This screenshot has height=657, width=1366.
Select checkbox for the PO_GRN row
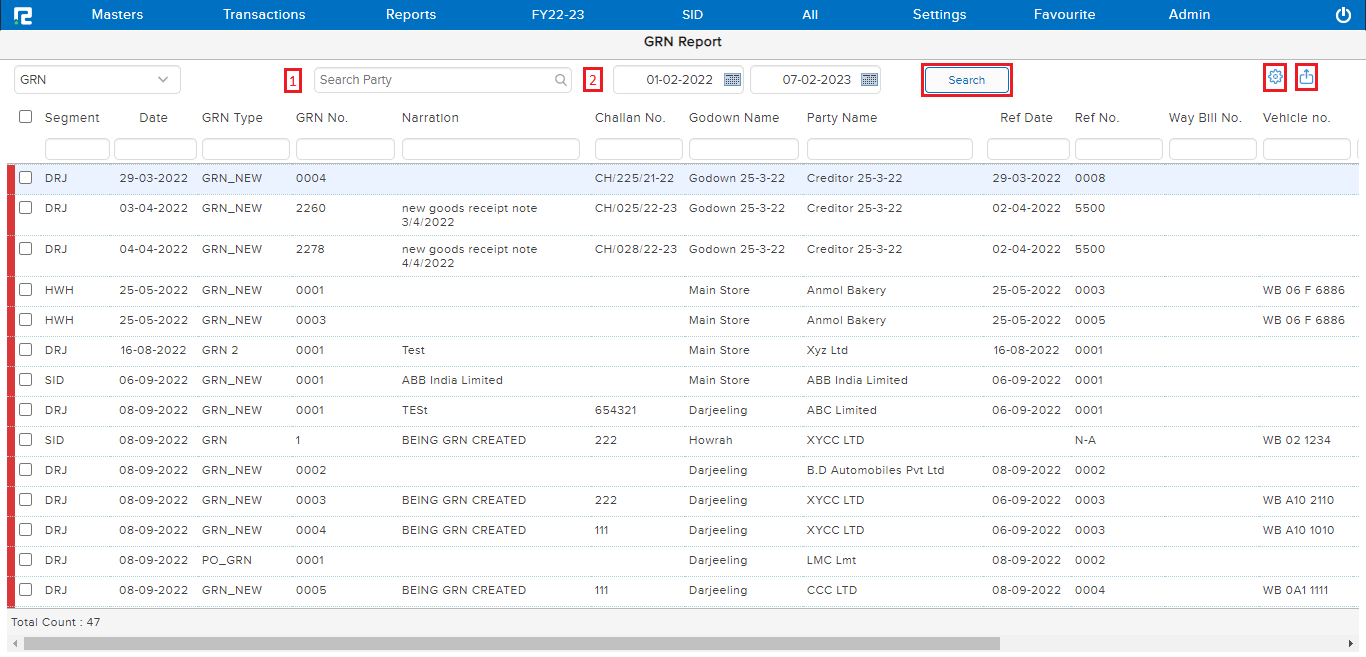click(26, 560)
